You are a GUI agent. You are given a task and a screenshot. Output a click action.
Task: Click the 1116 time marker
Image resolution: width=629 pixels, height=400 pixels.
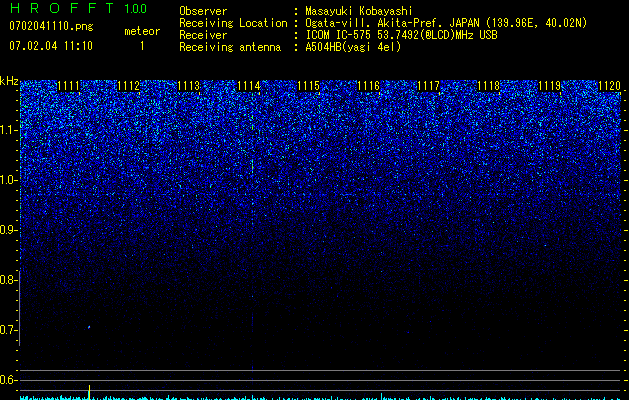[x=369, y=86]
